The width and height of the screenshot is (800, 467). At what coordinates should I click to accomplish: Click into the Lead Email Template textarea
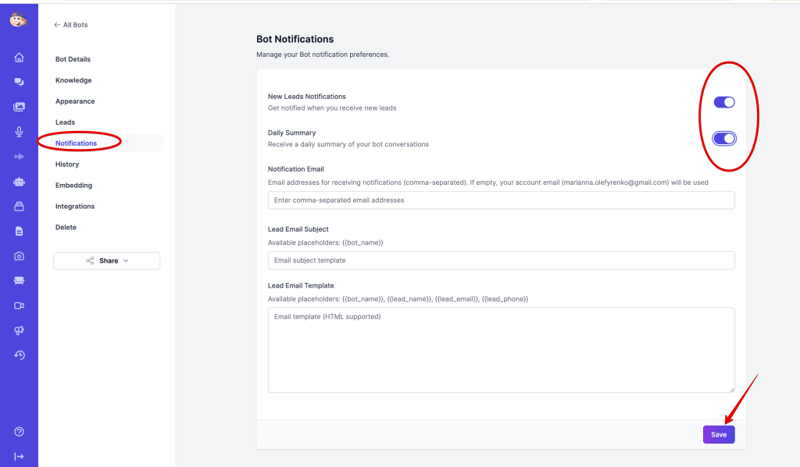point(501,349)
